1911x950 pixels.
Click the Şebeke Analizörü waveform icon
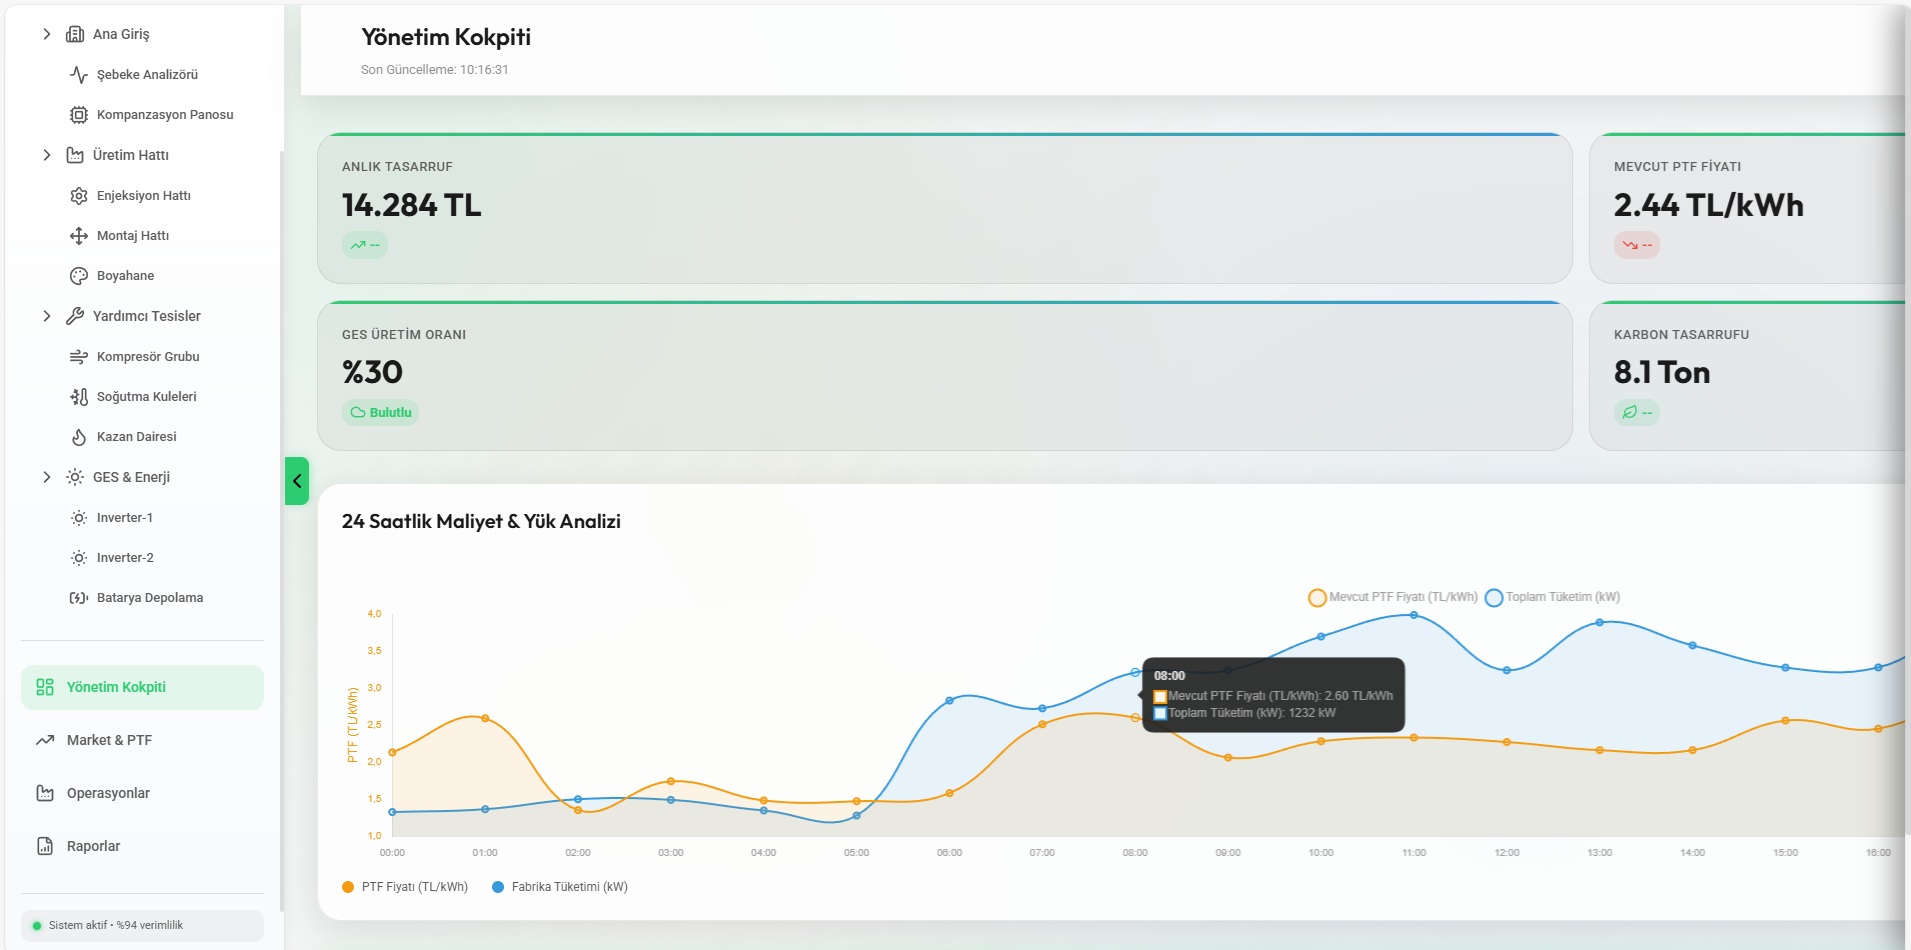tap(79, 75)
